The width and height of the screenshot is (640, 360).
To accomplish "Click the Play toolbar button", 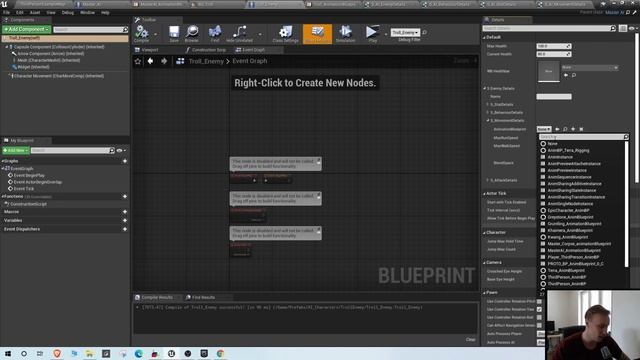I will tap(372, 33).
